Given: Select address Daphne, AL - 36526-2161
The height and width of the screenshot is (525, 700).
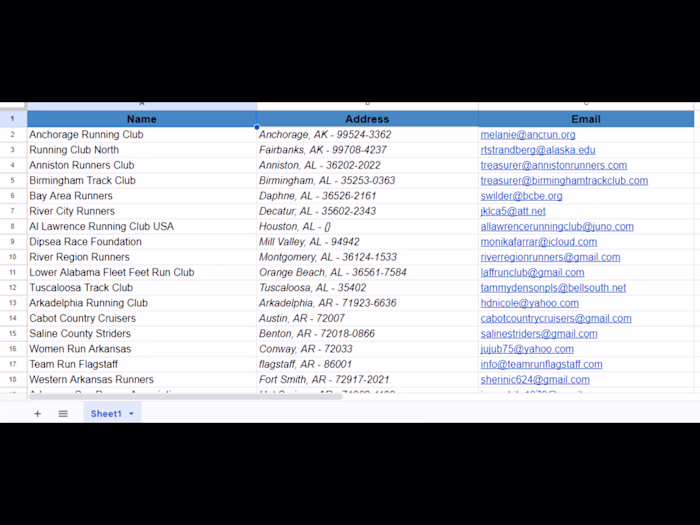Looking at the screenshot, I should 367,196.
